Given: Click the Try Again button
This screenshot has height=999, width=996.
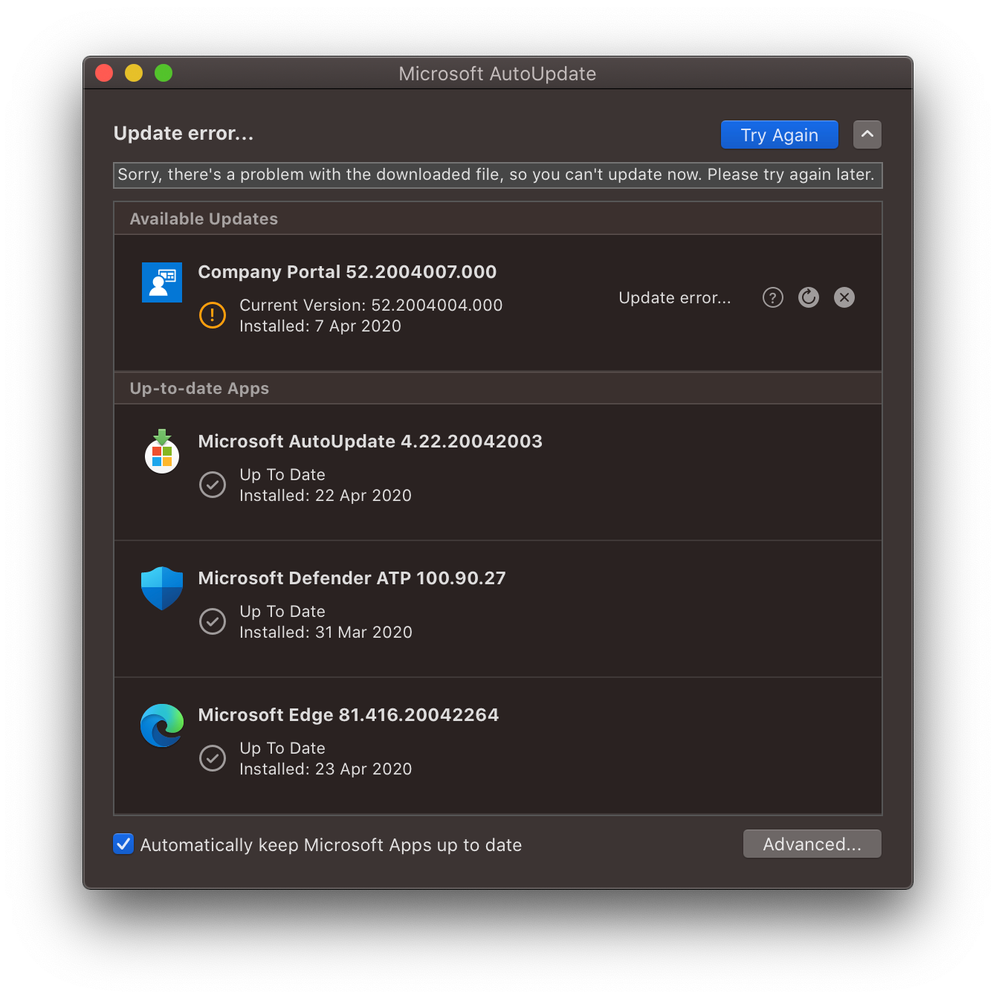Looking at the screenshot, I should click(x=779, y=134).
